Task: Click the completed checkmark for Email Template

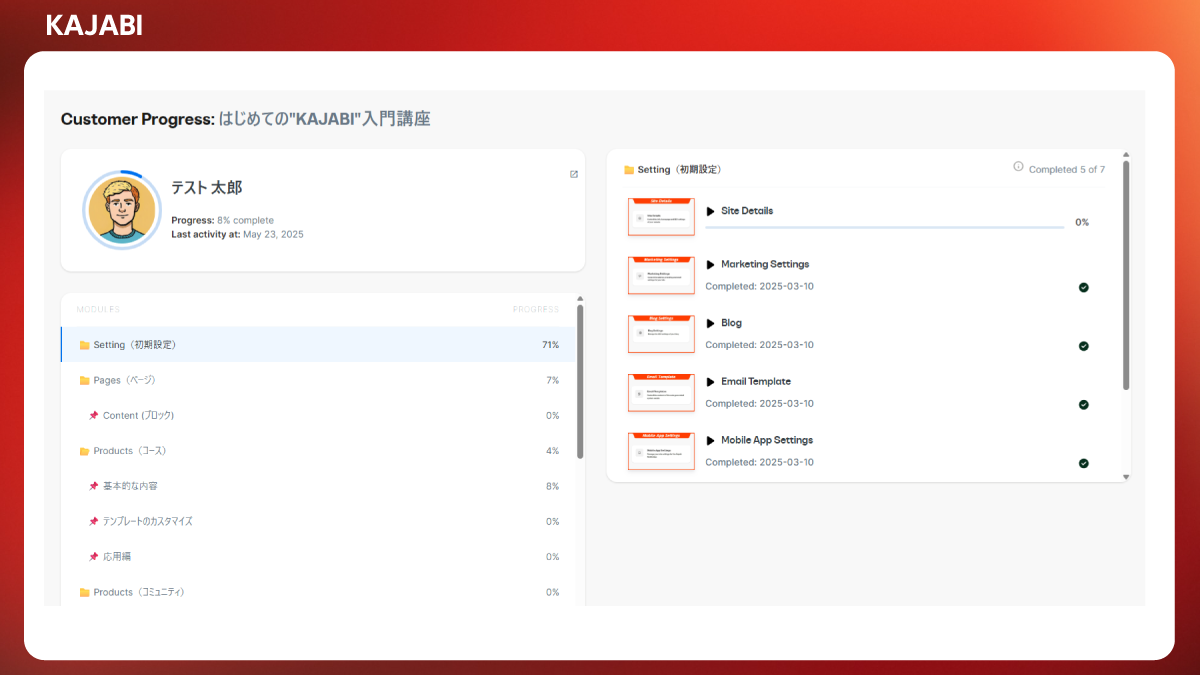Action: [1083, 405]
